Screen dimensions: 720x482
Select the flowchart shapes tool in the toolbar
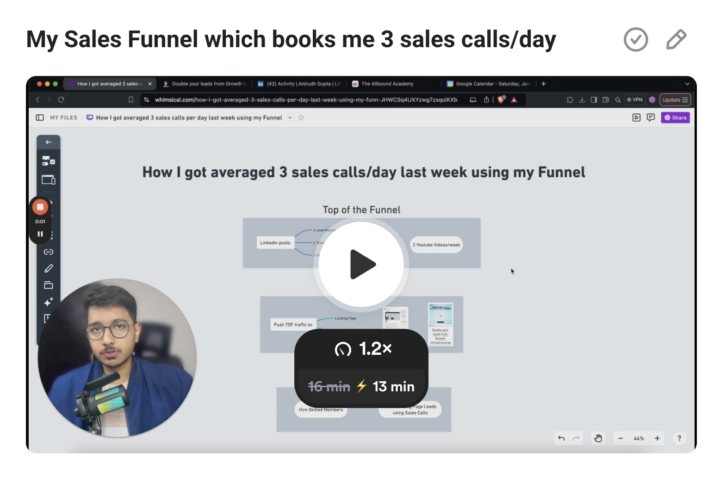pos(48,161)
